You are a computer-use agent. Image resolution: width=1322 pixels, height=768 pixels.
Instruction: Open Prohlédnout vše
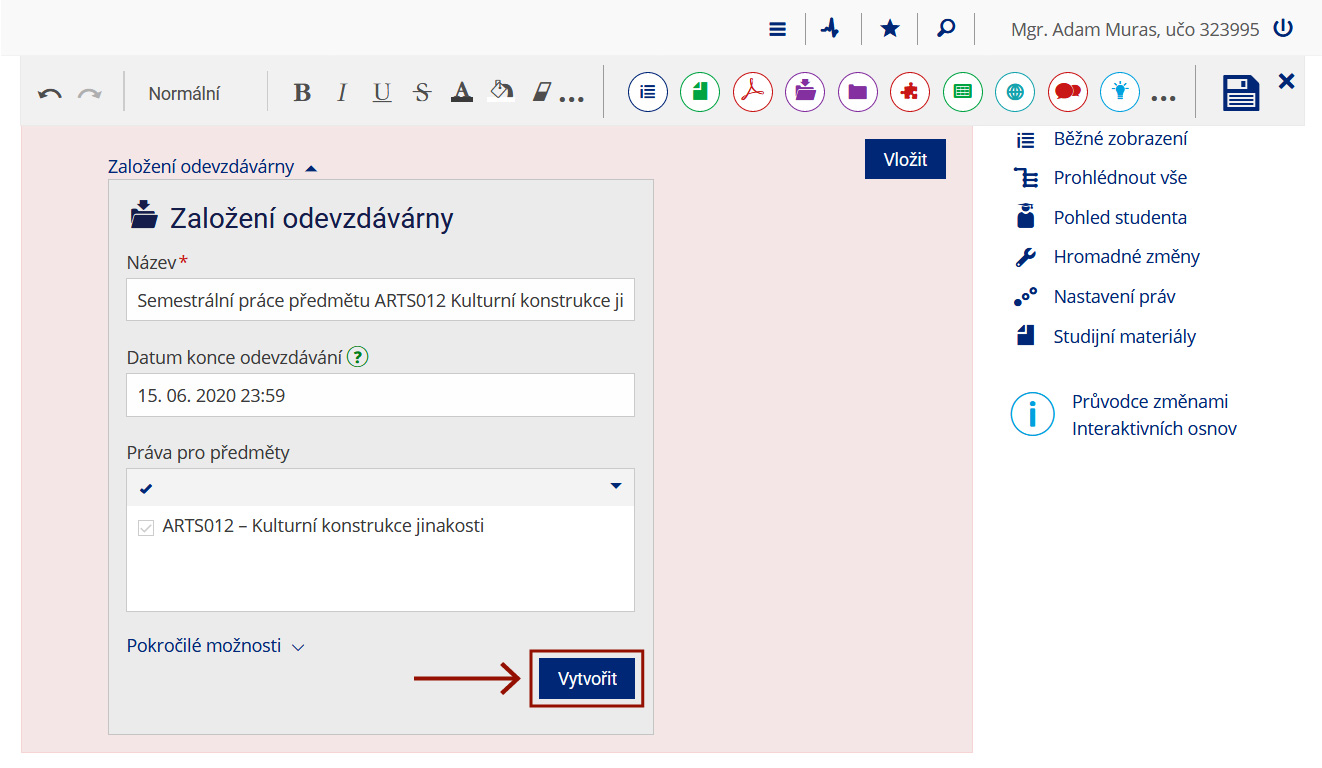(1120, 178)
